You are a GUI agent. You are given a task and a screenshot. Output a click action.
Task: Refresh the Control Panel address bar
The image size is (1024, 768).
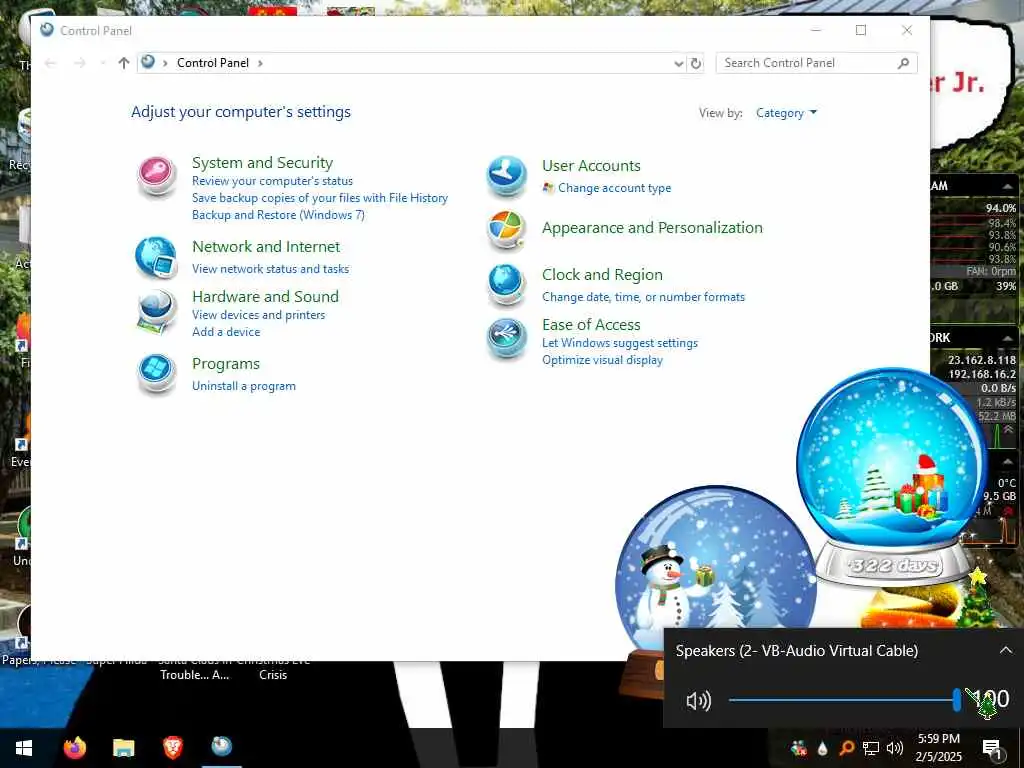[x=696, y=63]
